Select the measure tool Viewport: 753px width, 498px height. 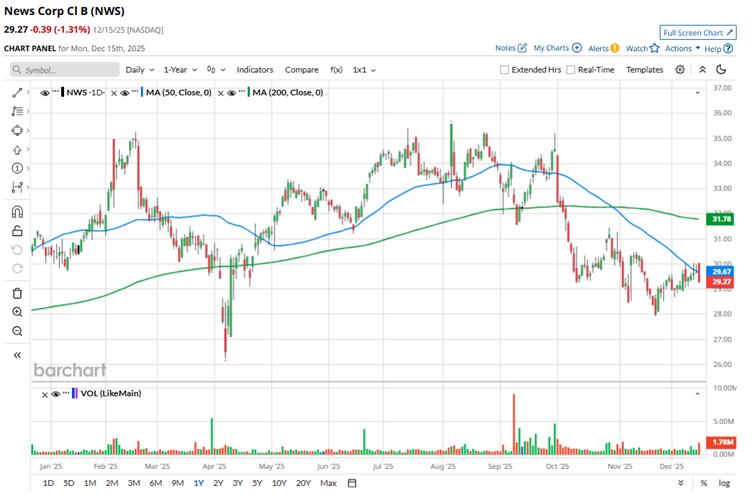pyautogui.click(x=17, y=187)
